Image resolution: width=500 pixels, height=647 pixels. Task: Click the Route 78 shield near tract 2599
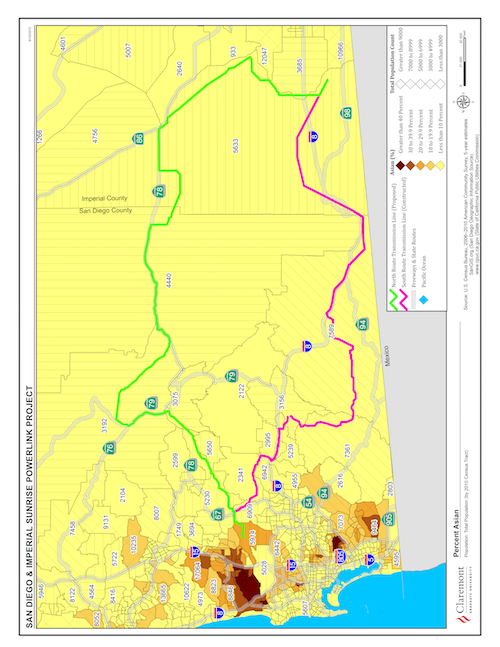tap(191, 465)
